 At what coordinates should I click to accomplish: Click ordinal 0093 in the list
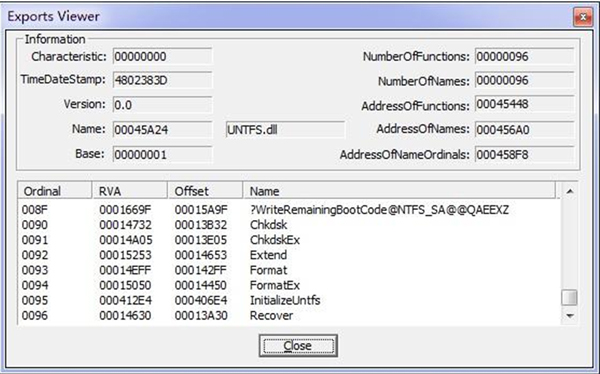[x=35, y=270]
